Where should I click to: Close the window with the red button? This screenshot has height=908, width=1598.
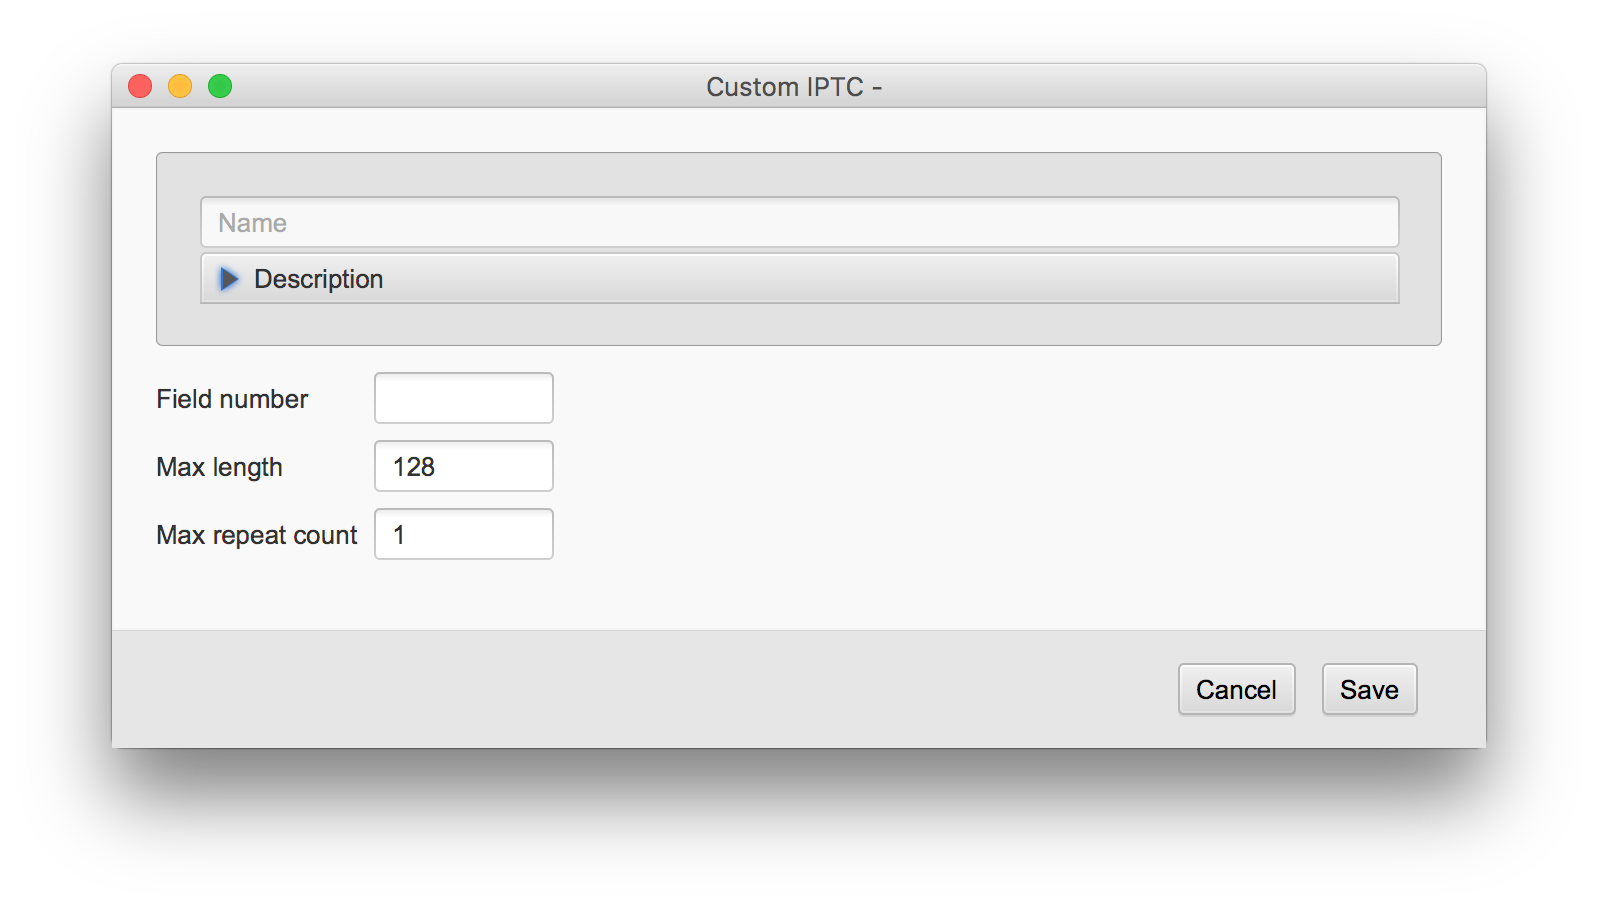140,87
